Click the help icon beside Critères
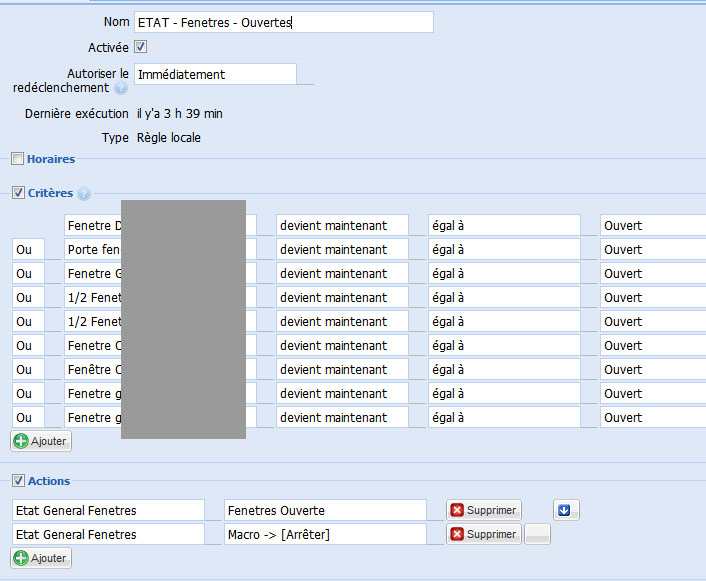The width and height of the screenshot is (706, 581). (x=84, y=194)
